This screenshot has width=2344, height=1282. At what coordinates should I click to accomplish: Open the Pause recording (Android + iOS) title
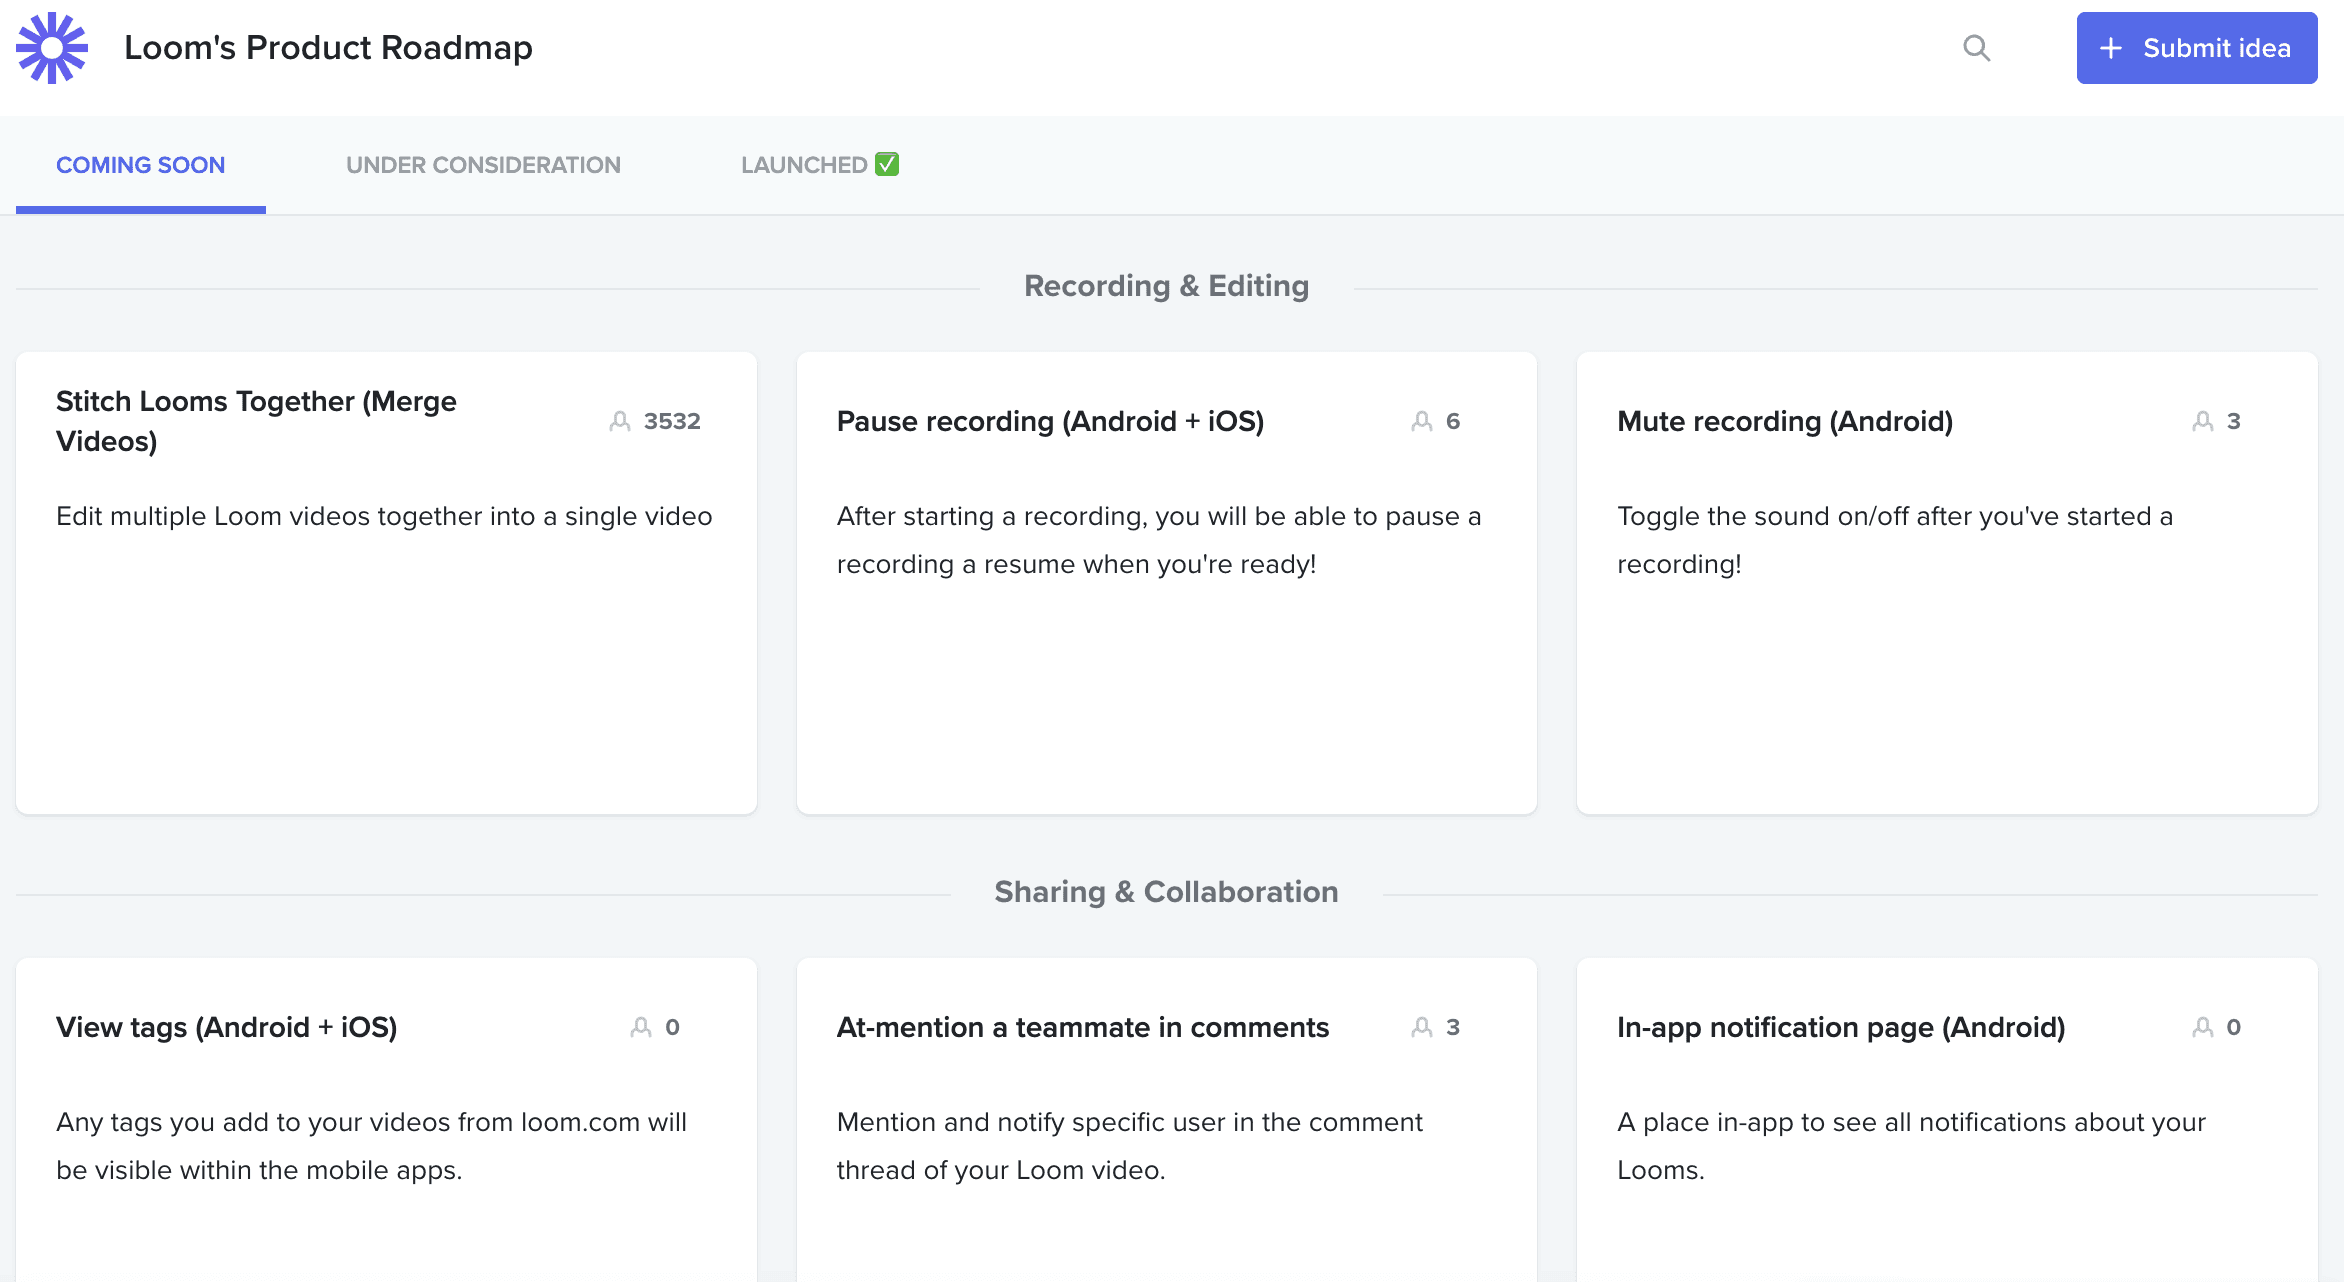tap(1050, 421)
